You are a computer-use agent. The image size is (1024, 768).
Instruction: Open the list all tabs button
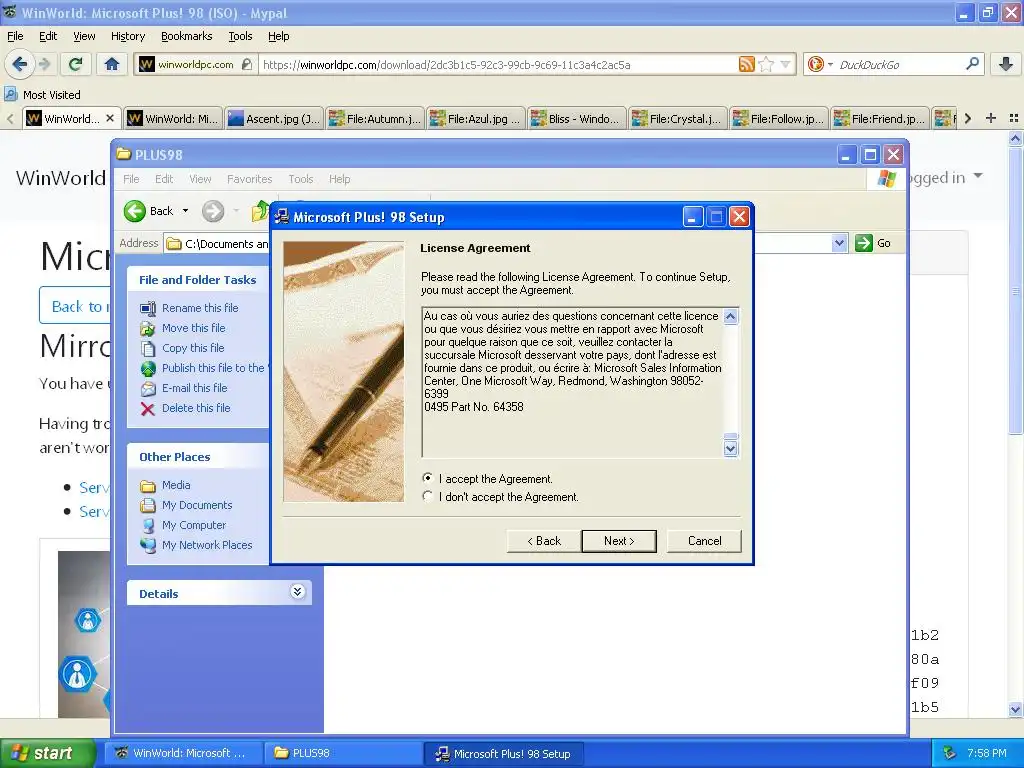1014,118
